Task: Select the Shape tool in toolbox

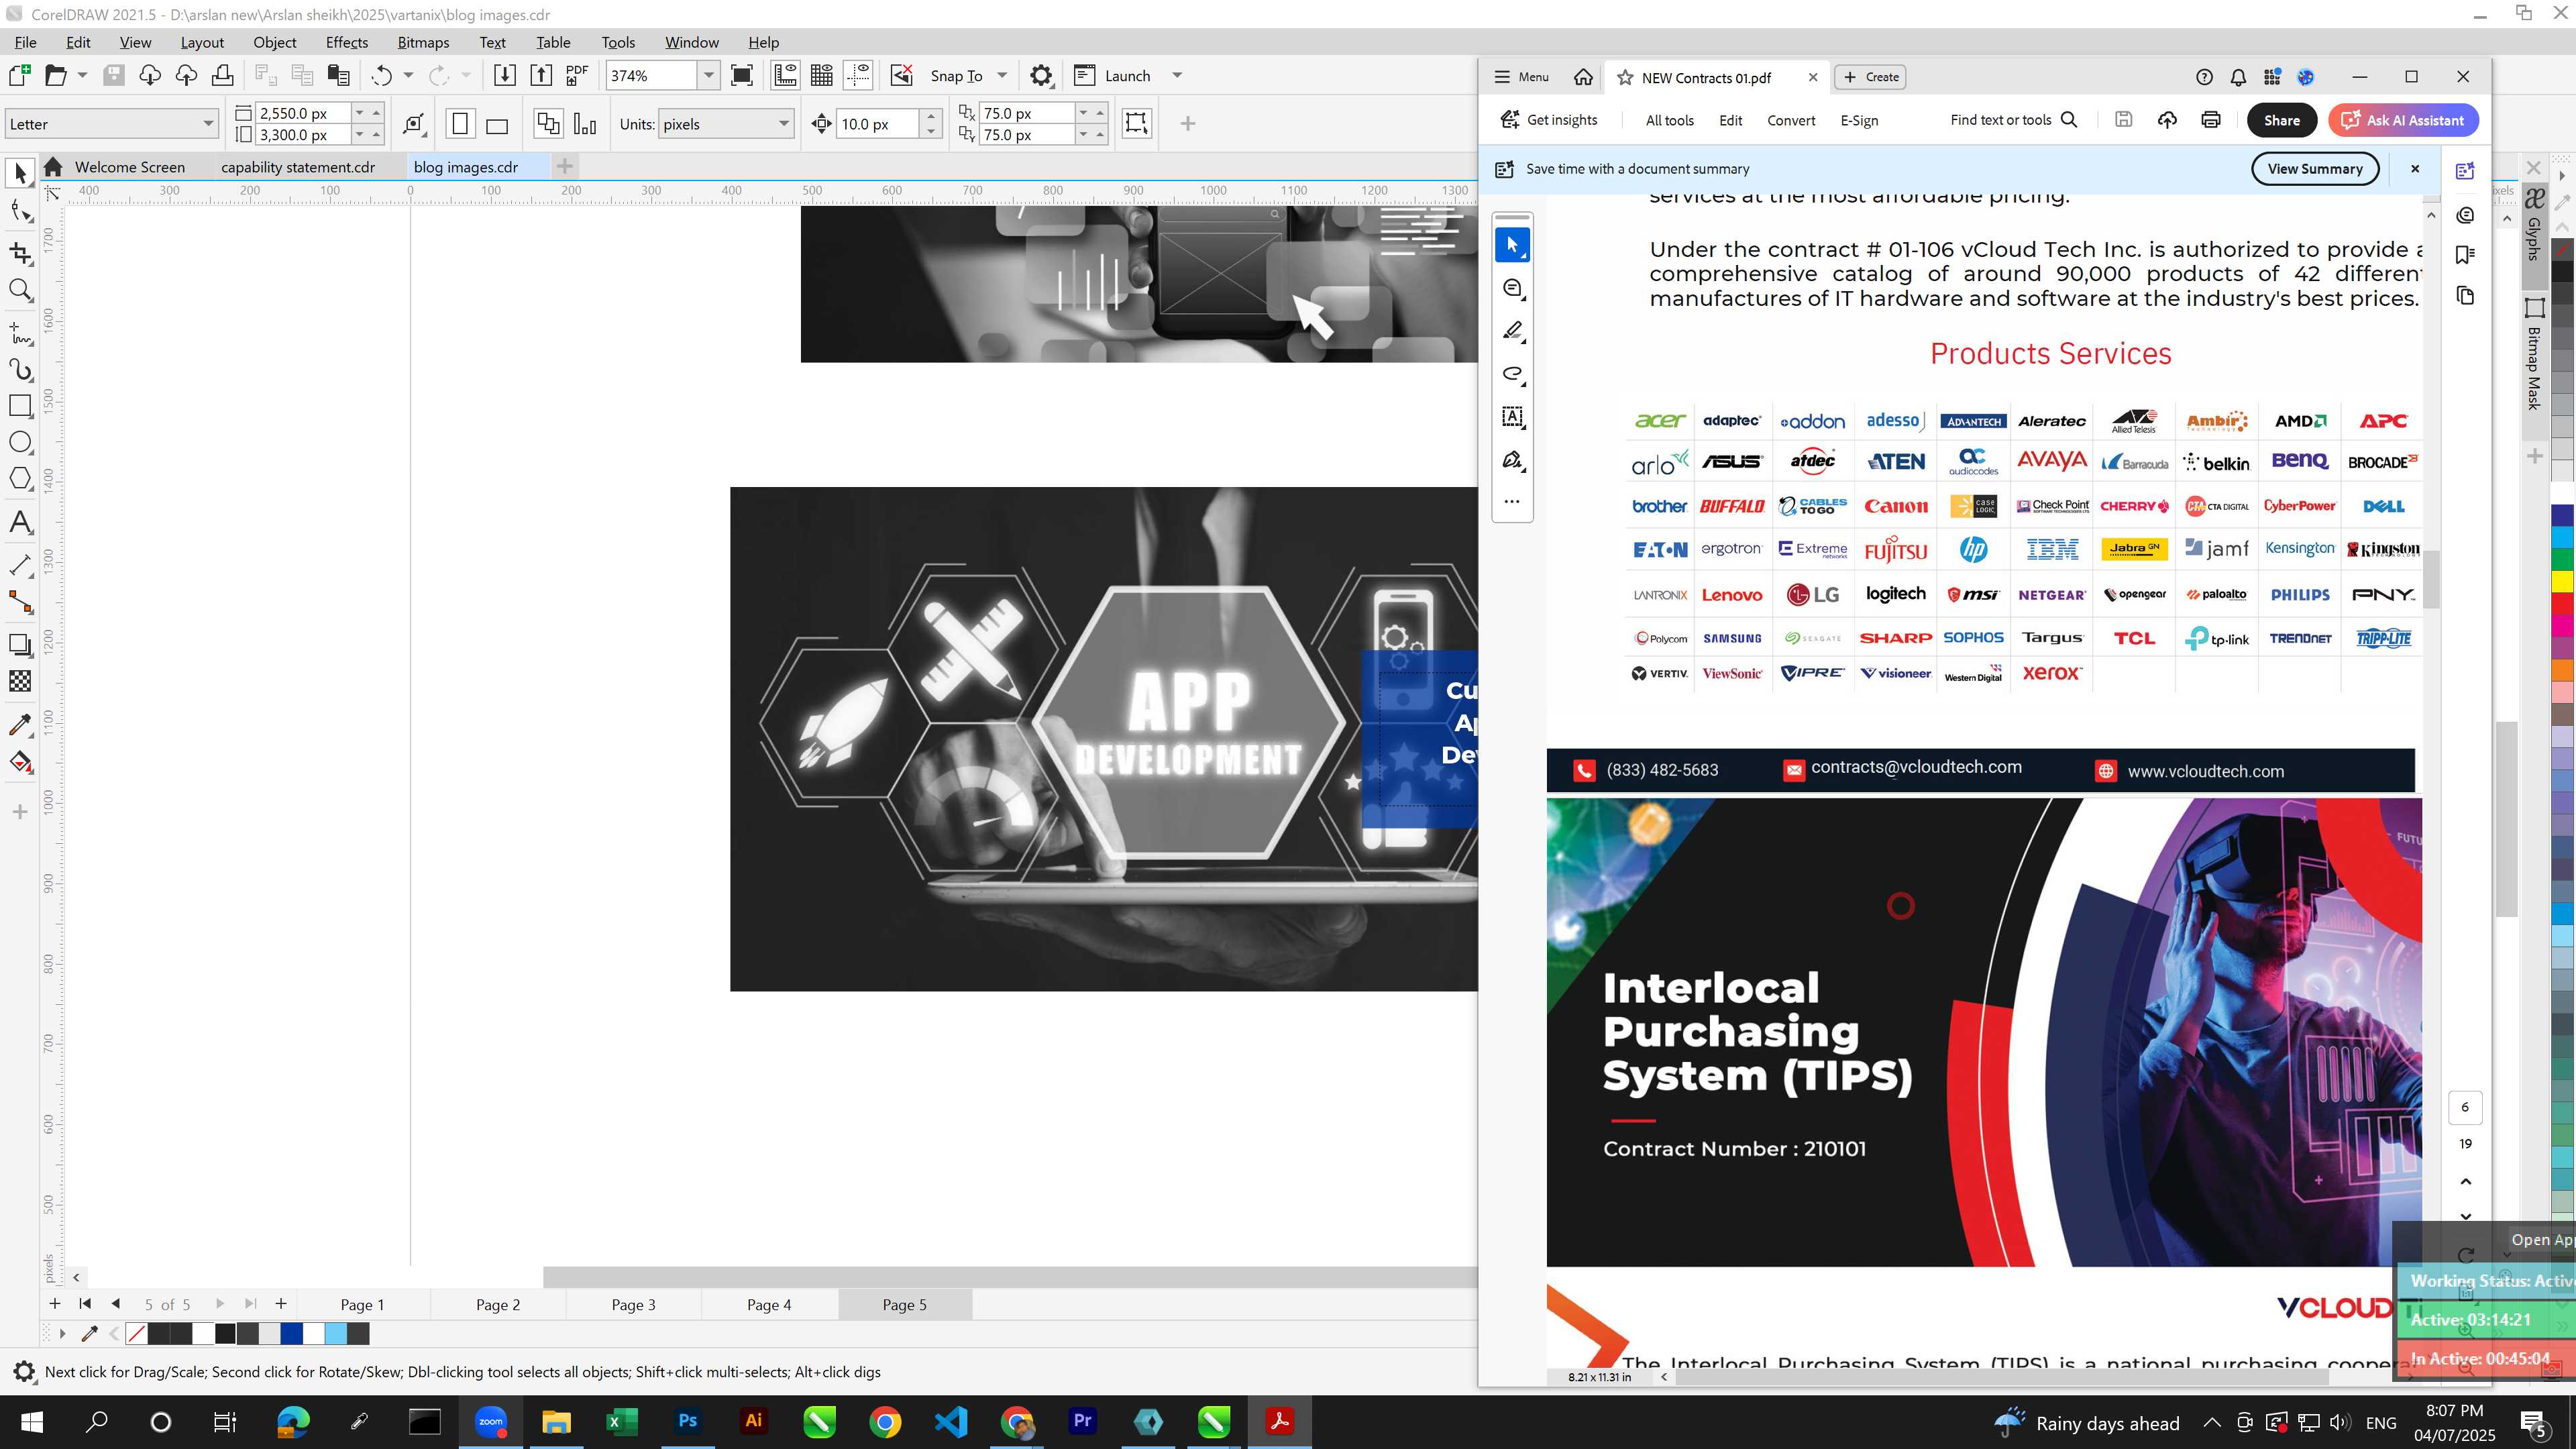Action: pos(20,211)
